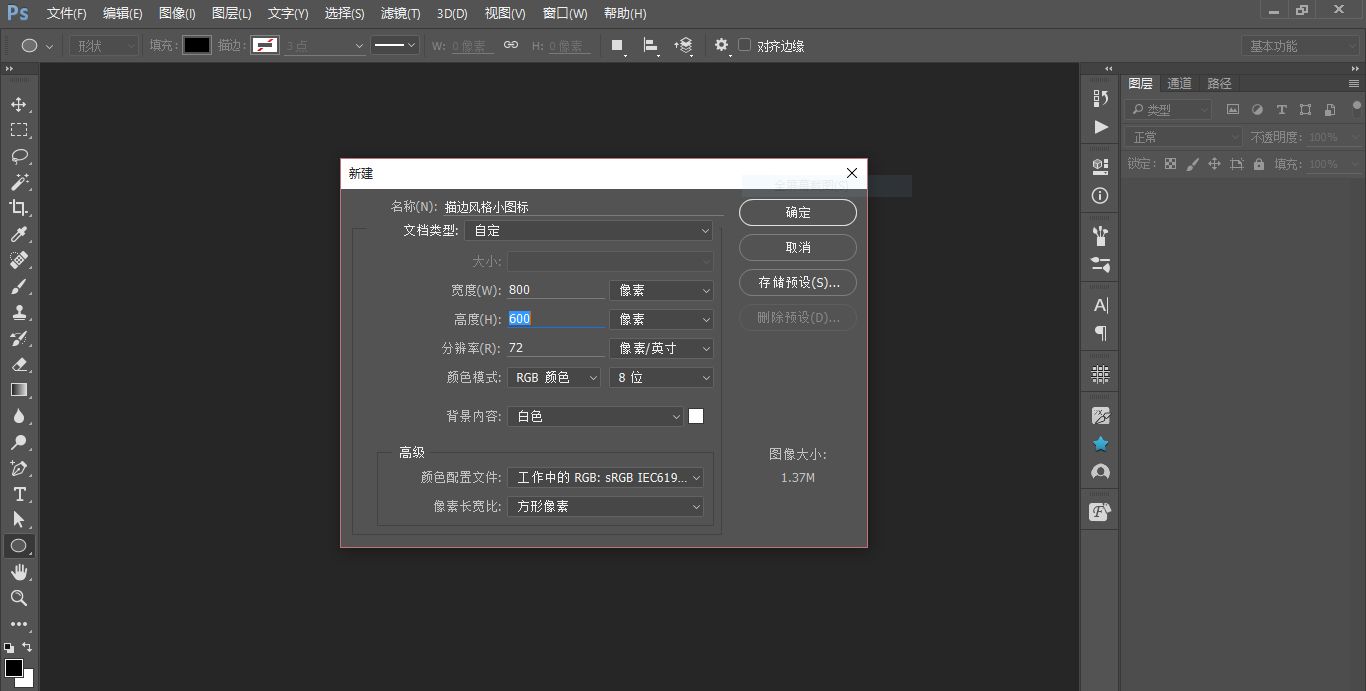This screenshot has height=691, width=1366.
Task: Select the Hand tool
Action: [19, 572]
